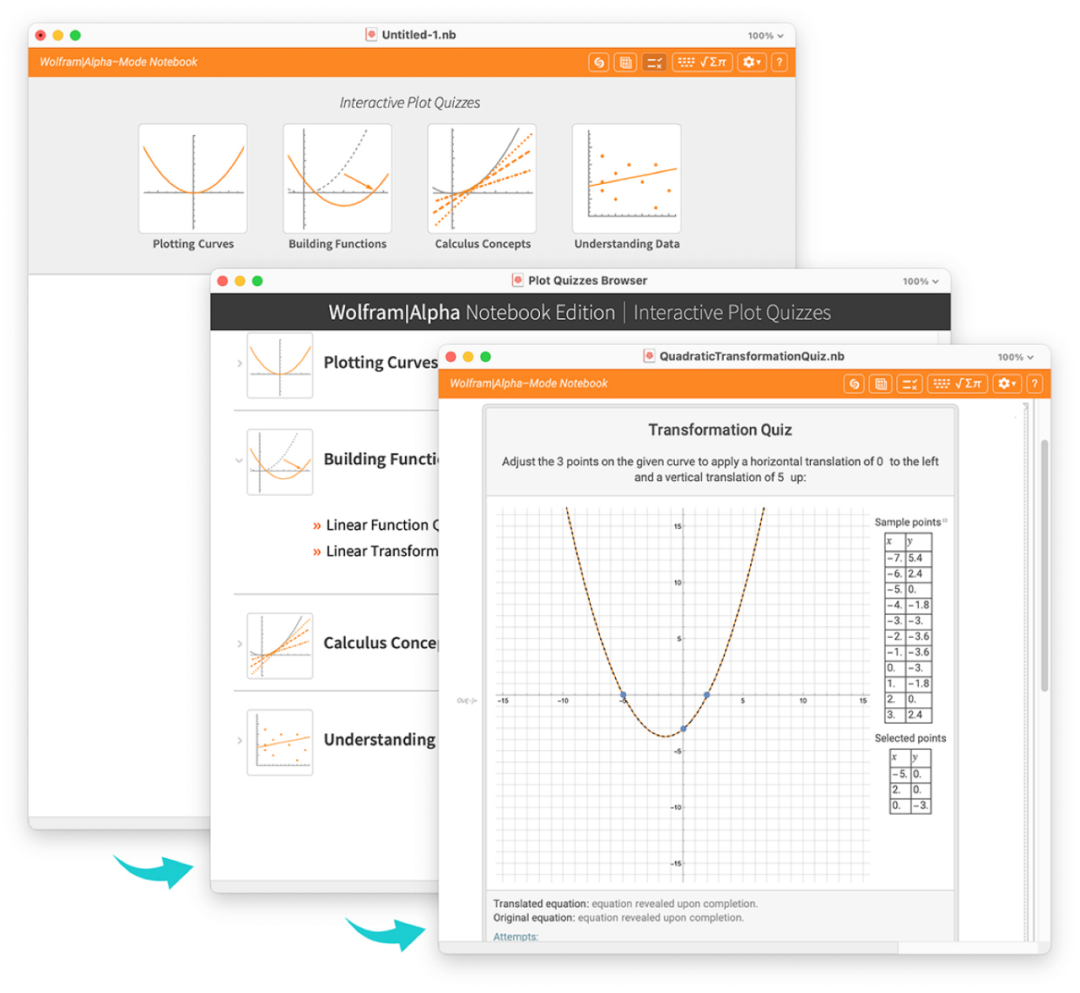Open the Plotting Curves thumbnail in Untitled-1.nb
The width and height of the screenshot is (1080, 993).
[x=193, y=178]
